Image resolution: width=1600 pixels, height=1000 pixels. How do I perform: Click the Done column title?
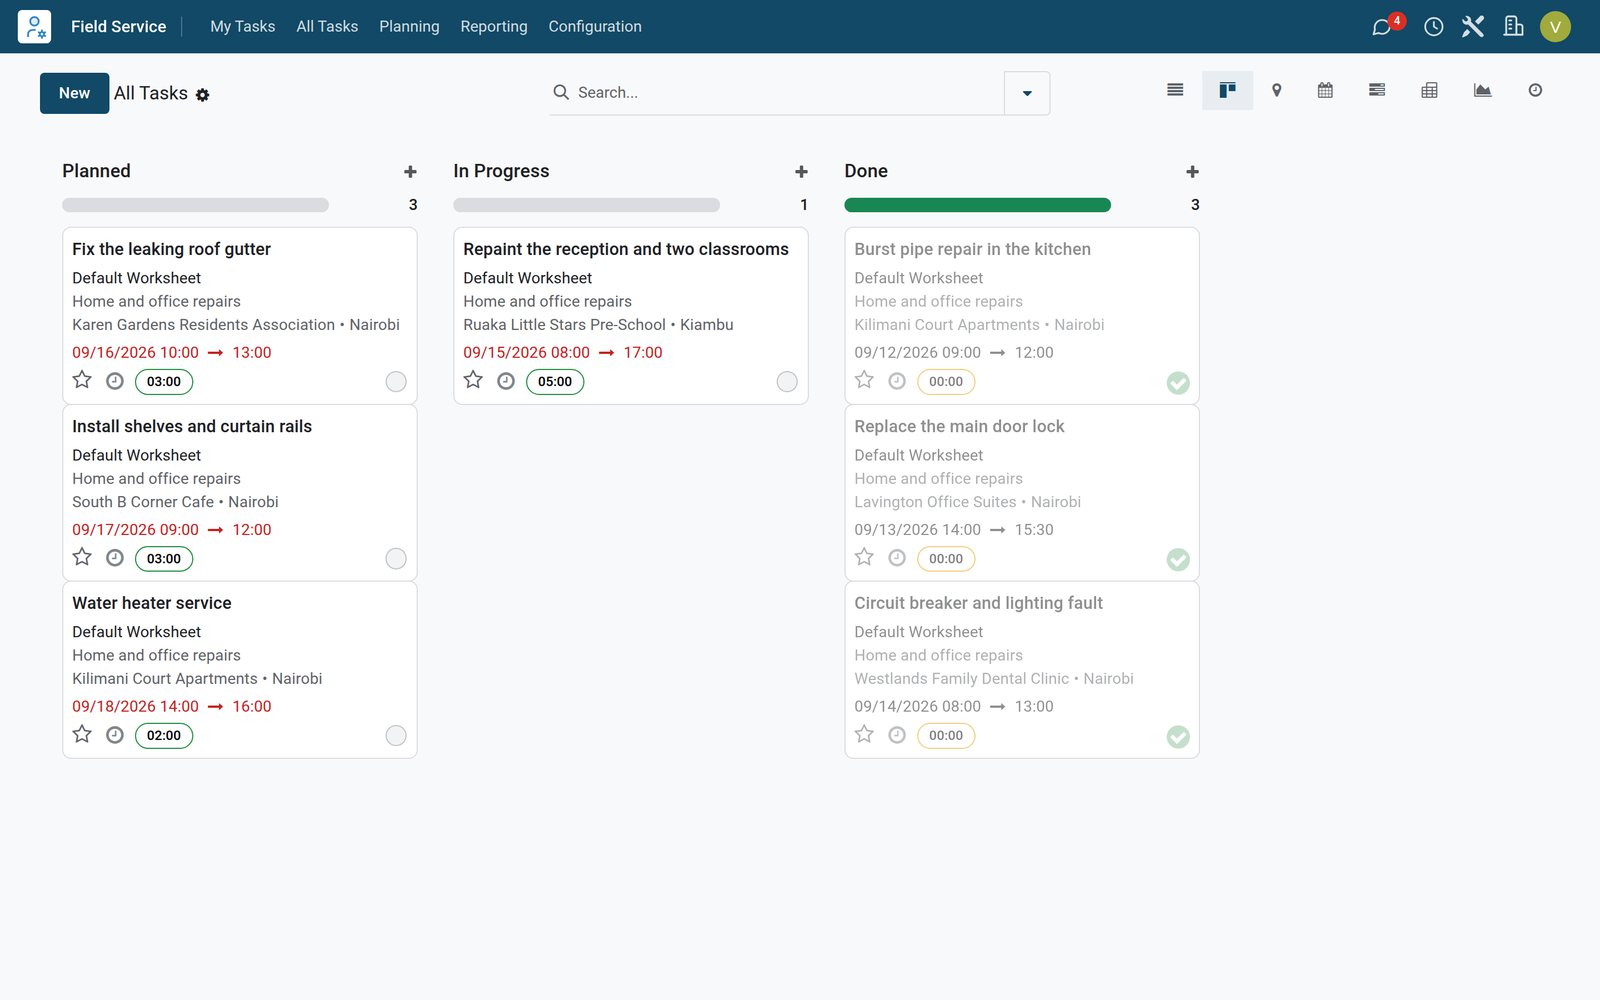tap(866, 171)
